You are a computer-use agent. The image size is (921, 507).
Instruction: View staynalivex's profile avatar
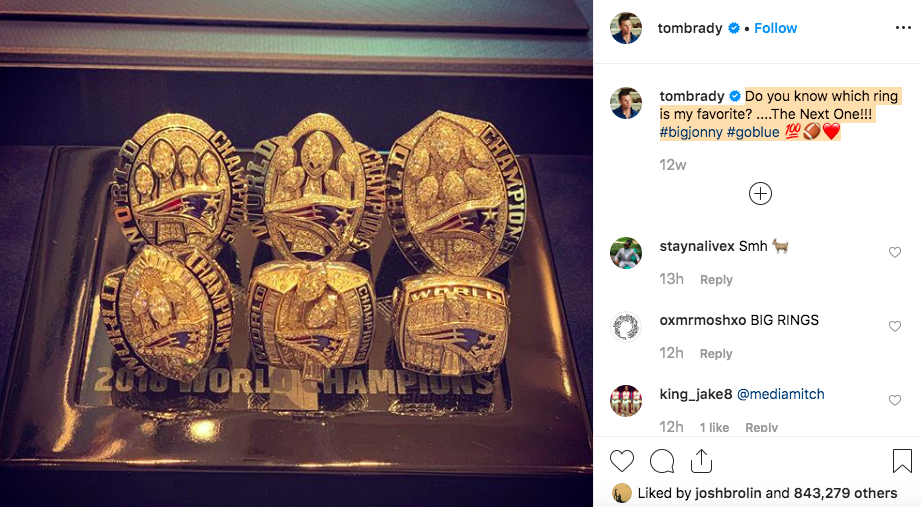click(626, 253)
